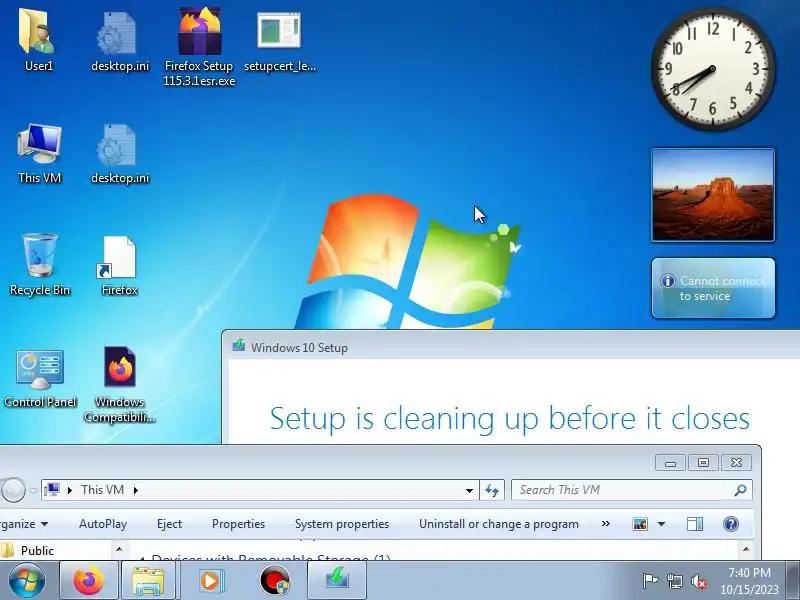Click navigation pane scroll-up arrow

point(119,549)
